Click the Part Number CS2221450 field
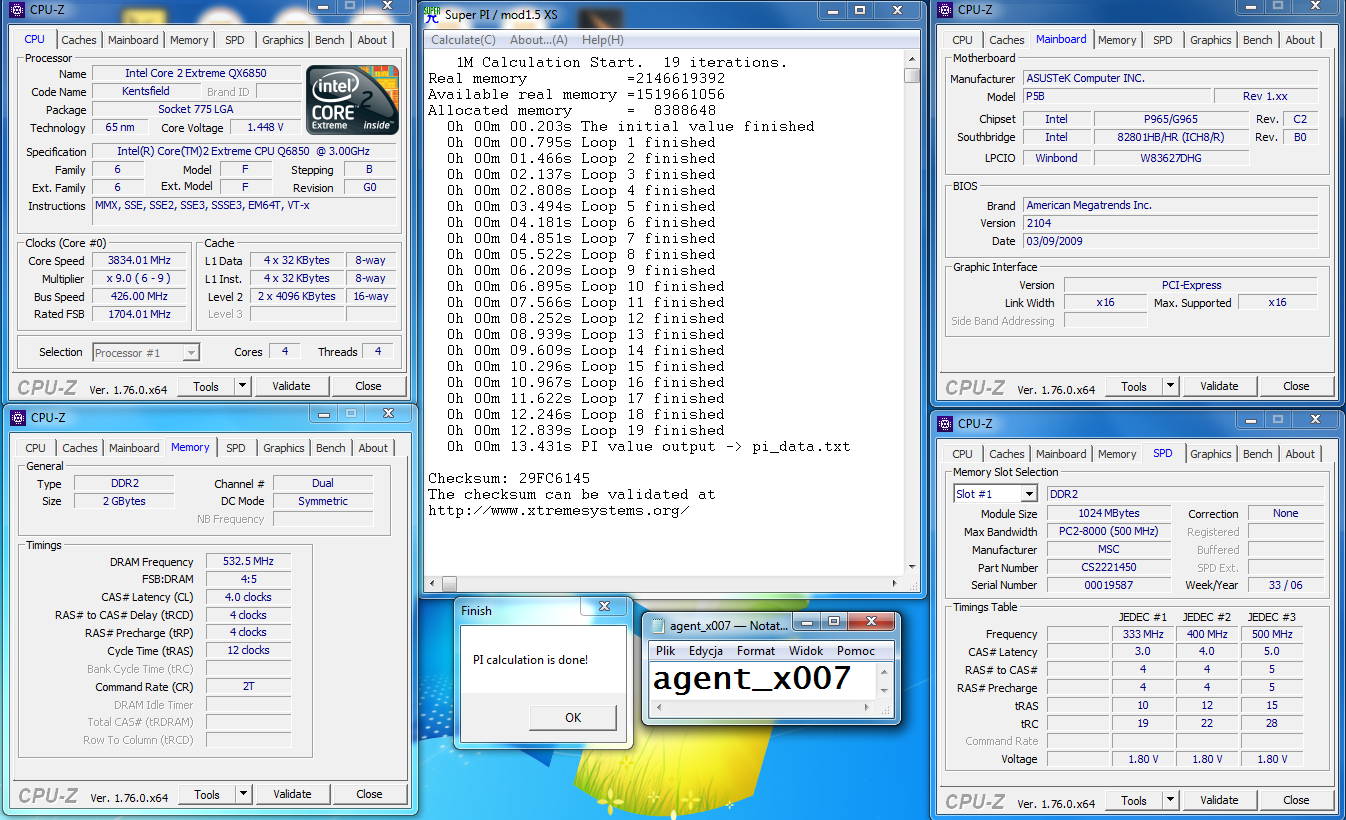1346x820 pixels. point(1109,567)
